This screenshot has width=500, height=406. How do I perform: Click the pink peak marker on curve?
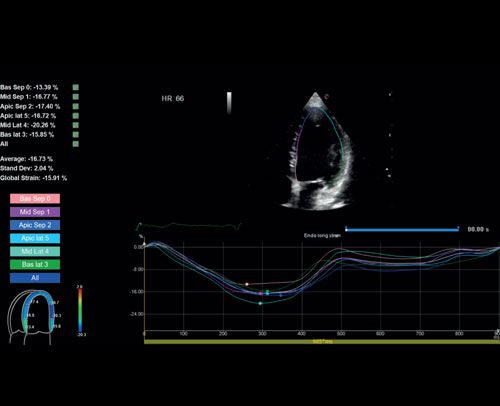click(x=247, y=284)
